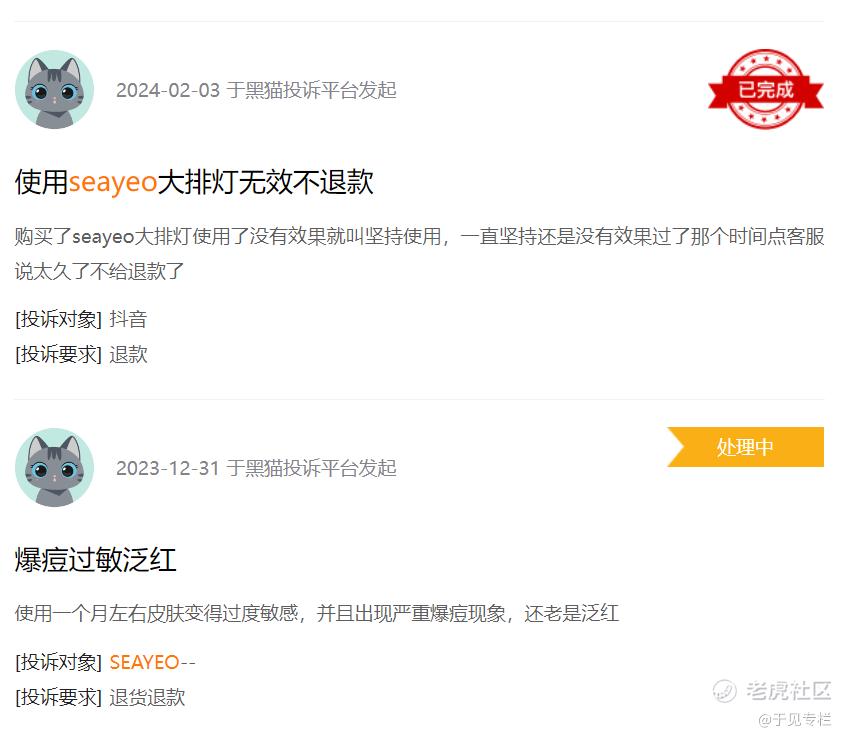
Task: Click the @于见专栏 watermark credit
Action: pyautogui.click(x=794, y=720)
